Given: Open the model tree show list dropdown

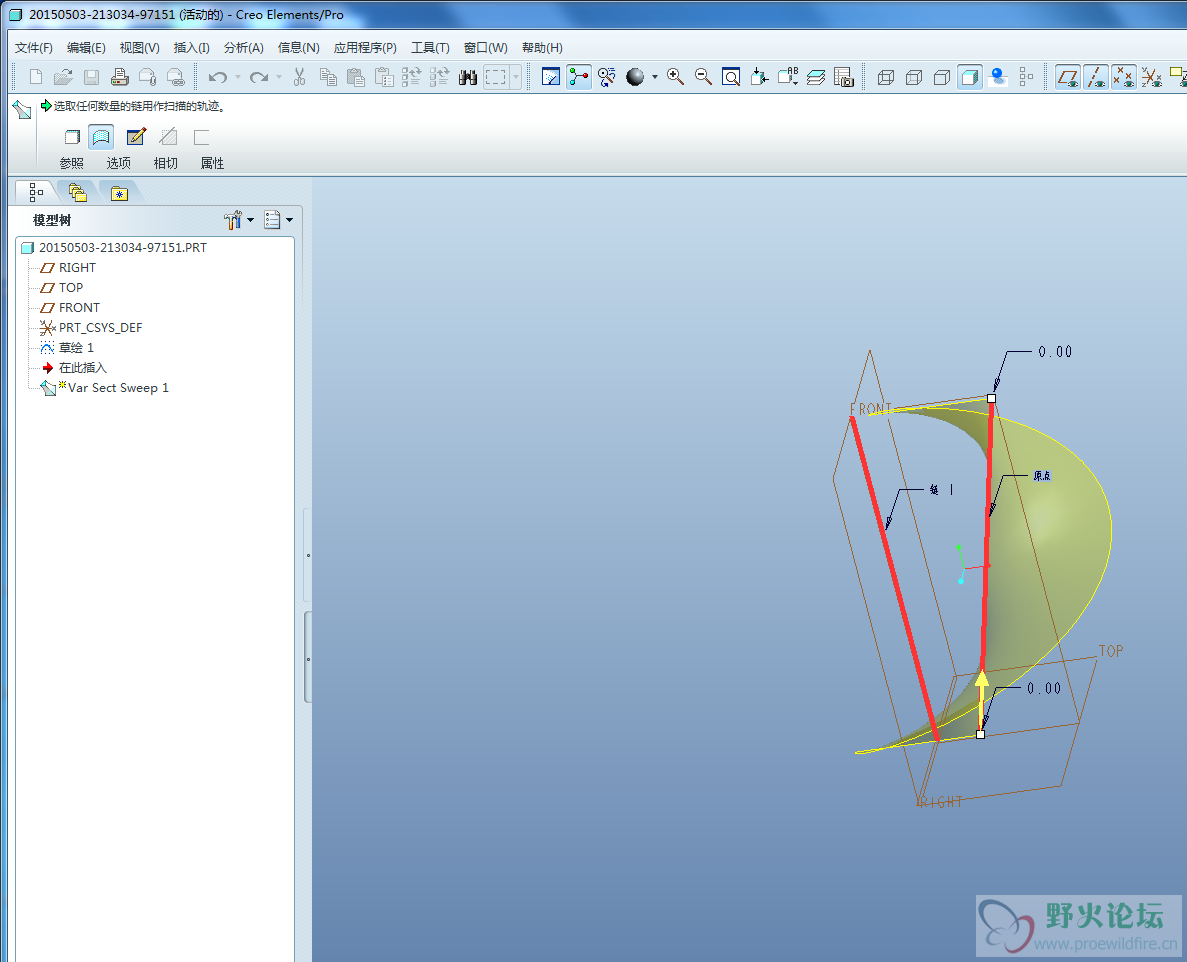Looking at the screenshot, I should click(278, 219).
